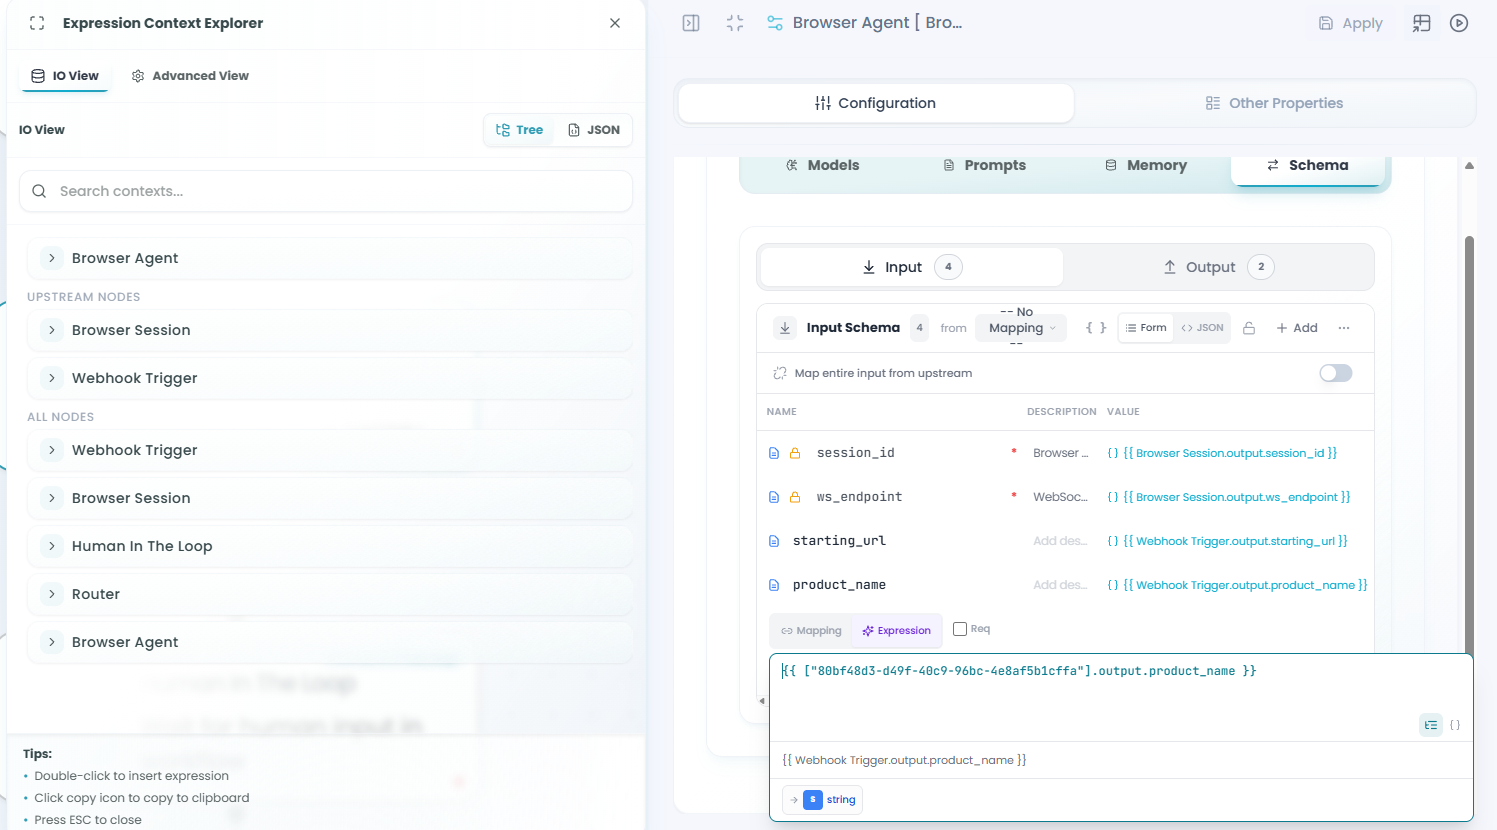The width and height of the screenshot is (1497, 830).
Task: Click the minimize/shrink arrows icon in header
Action: click(x=735, y=23)
